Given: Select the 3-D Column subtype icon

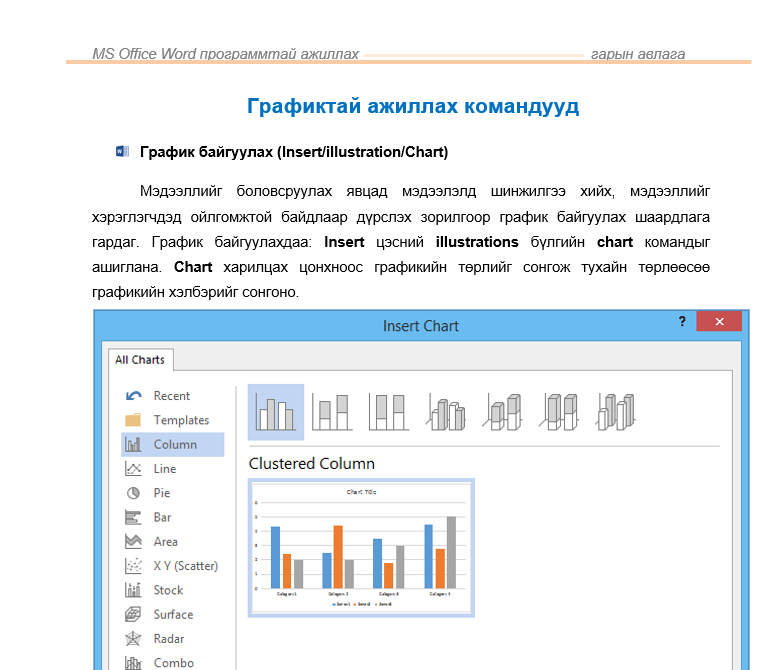Looking at the screenshot, I should click(616, 412).
